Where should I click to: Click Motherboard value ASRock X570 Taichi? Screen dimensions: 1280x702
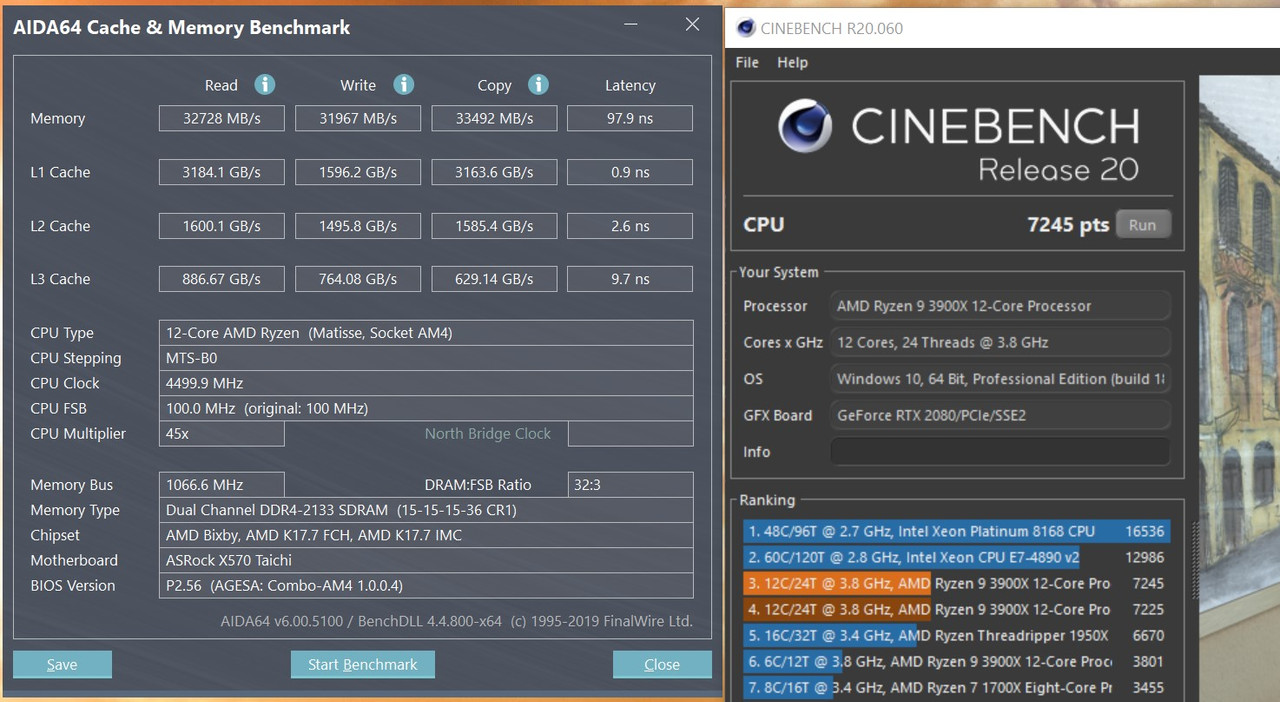click(426, 560)
